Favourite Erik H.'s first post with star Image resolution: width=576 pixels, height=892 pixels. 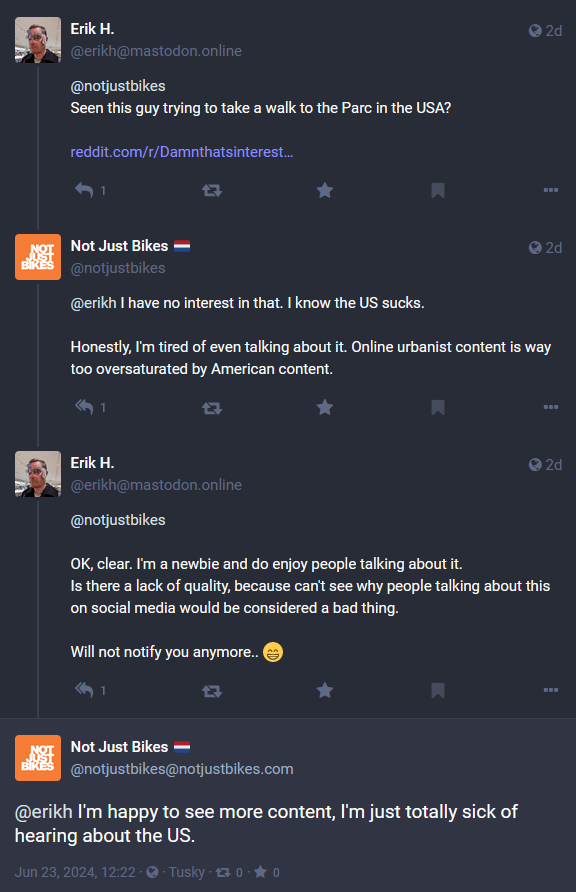[325, 190]
